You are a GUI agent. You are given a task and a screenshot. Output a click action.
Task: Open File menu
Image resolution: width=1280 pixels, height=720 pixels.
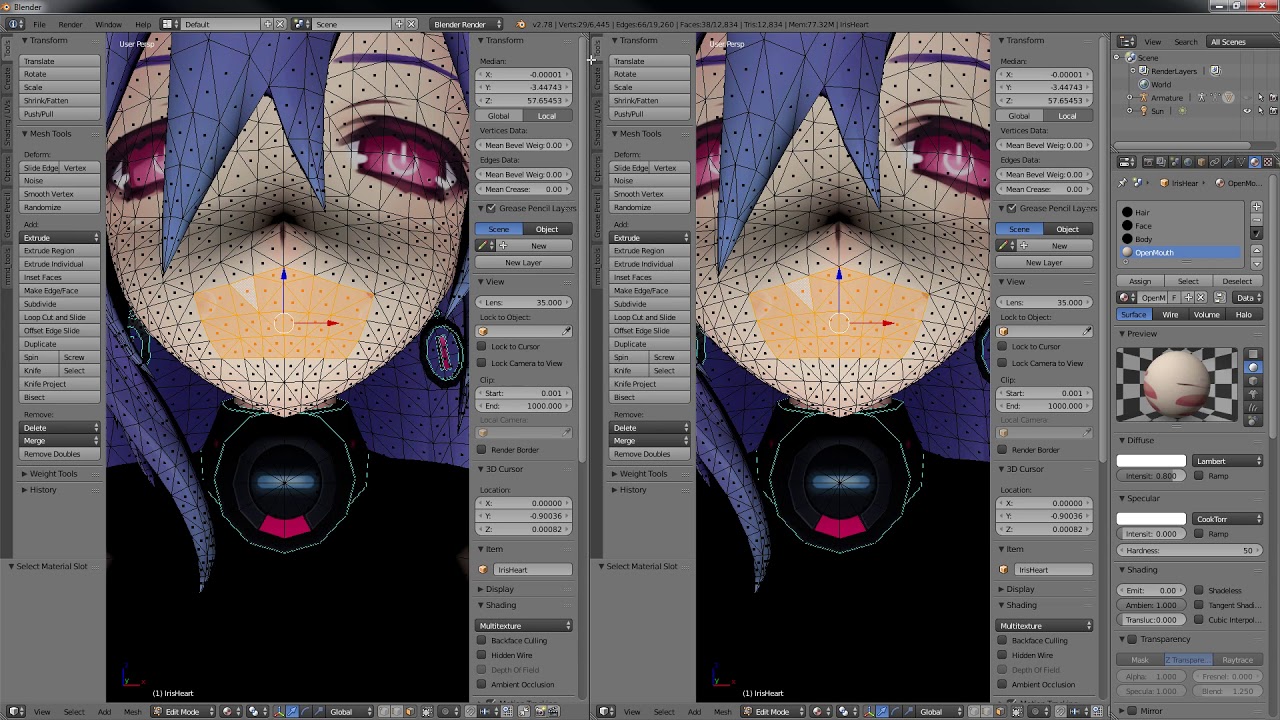(x=39, y=24)
